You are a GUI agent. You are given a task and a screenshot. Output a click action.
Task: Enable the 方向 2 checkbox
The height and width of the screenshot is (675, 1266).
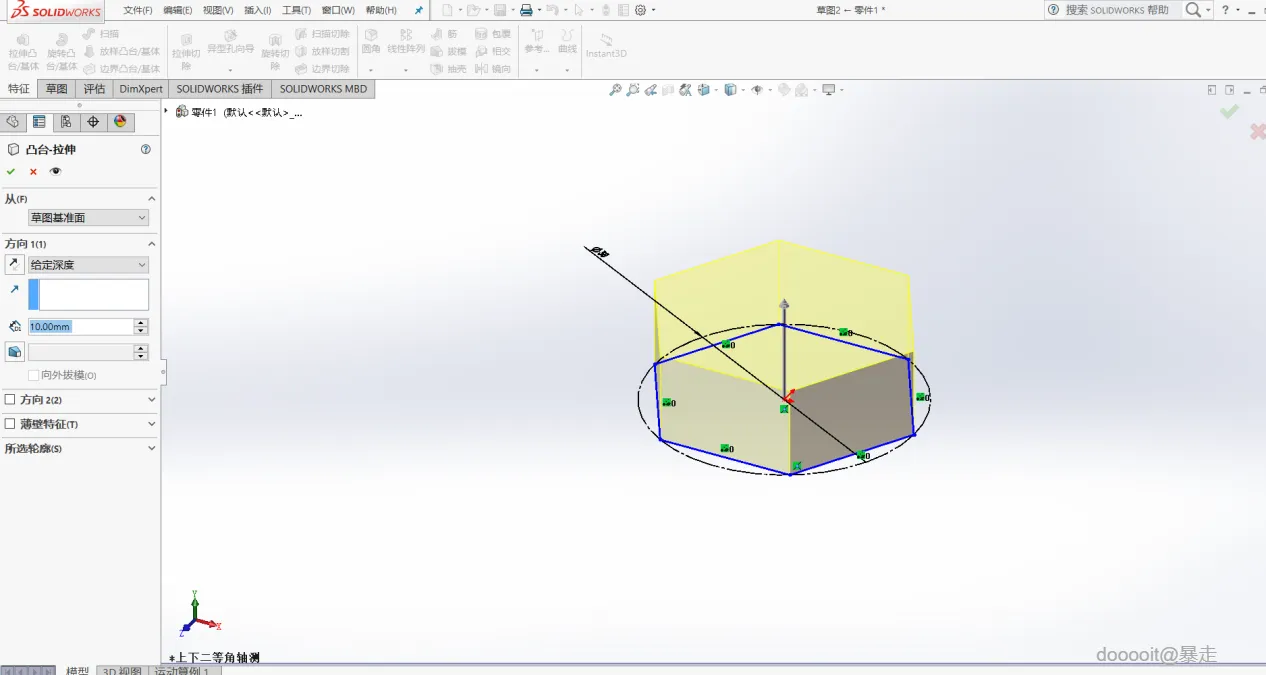10,399
